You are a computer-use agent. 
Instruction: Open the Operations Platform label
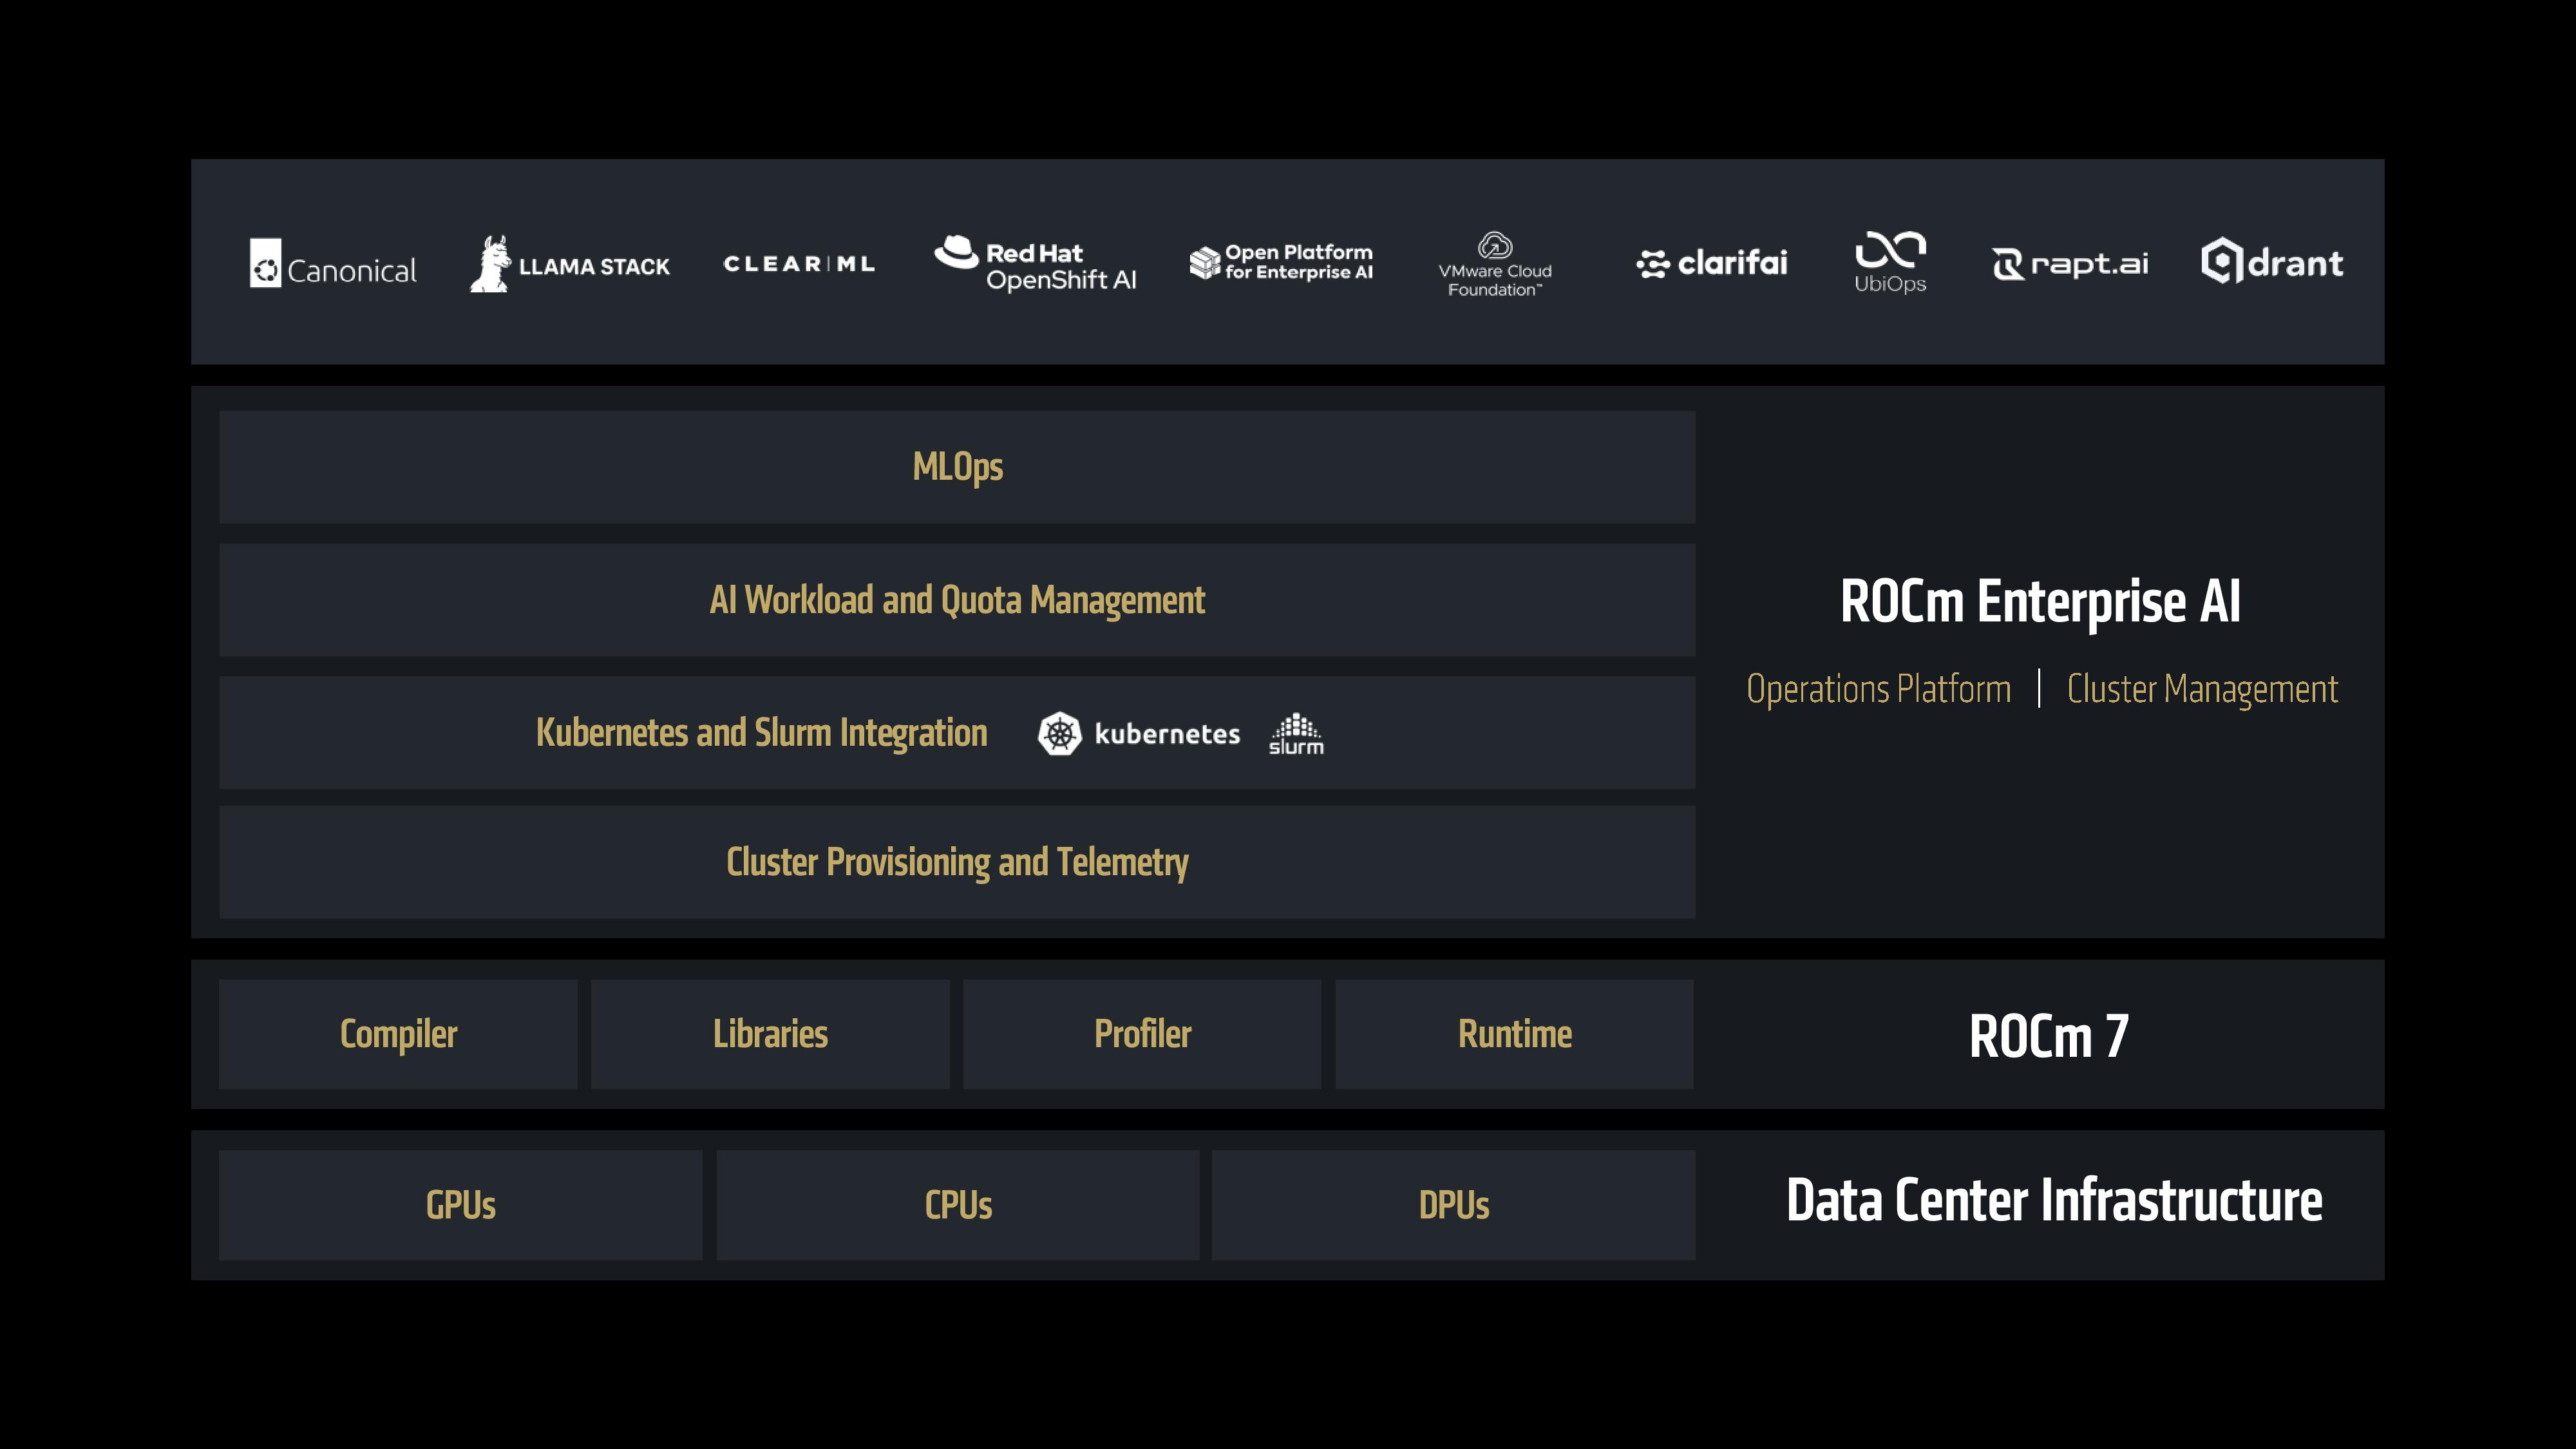1877,688
